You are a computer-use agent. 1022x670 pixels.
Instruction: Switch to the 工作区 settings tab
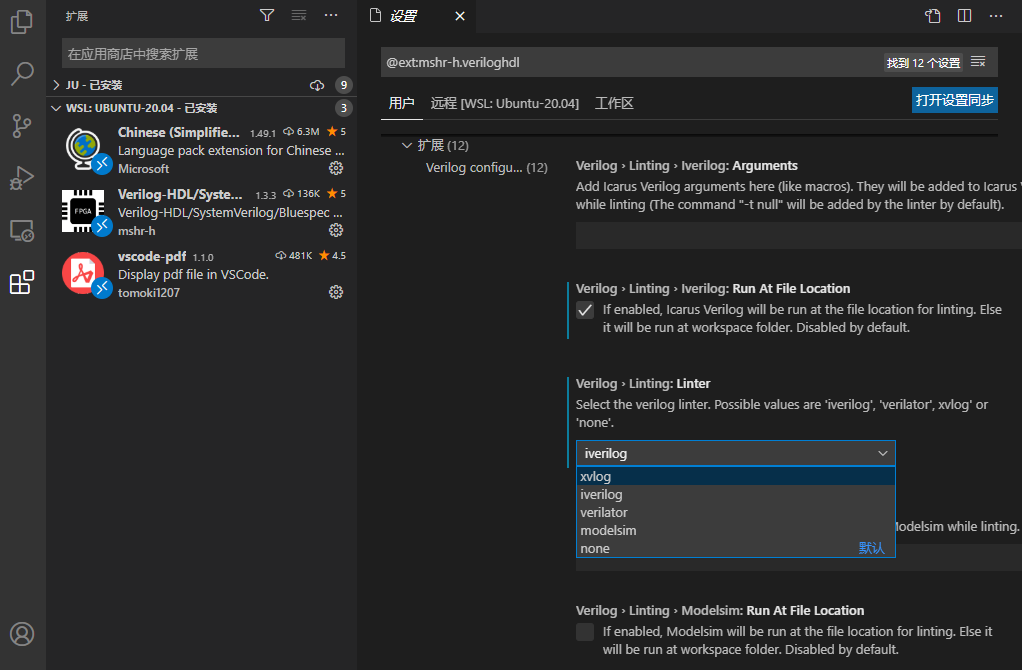pyautogui.click(x=614, y=103)
